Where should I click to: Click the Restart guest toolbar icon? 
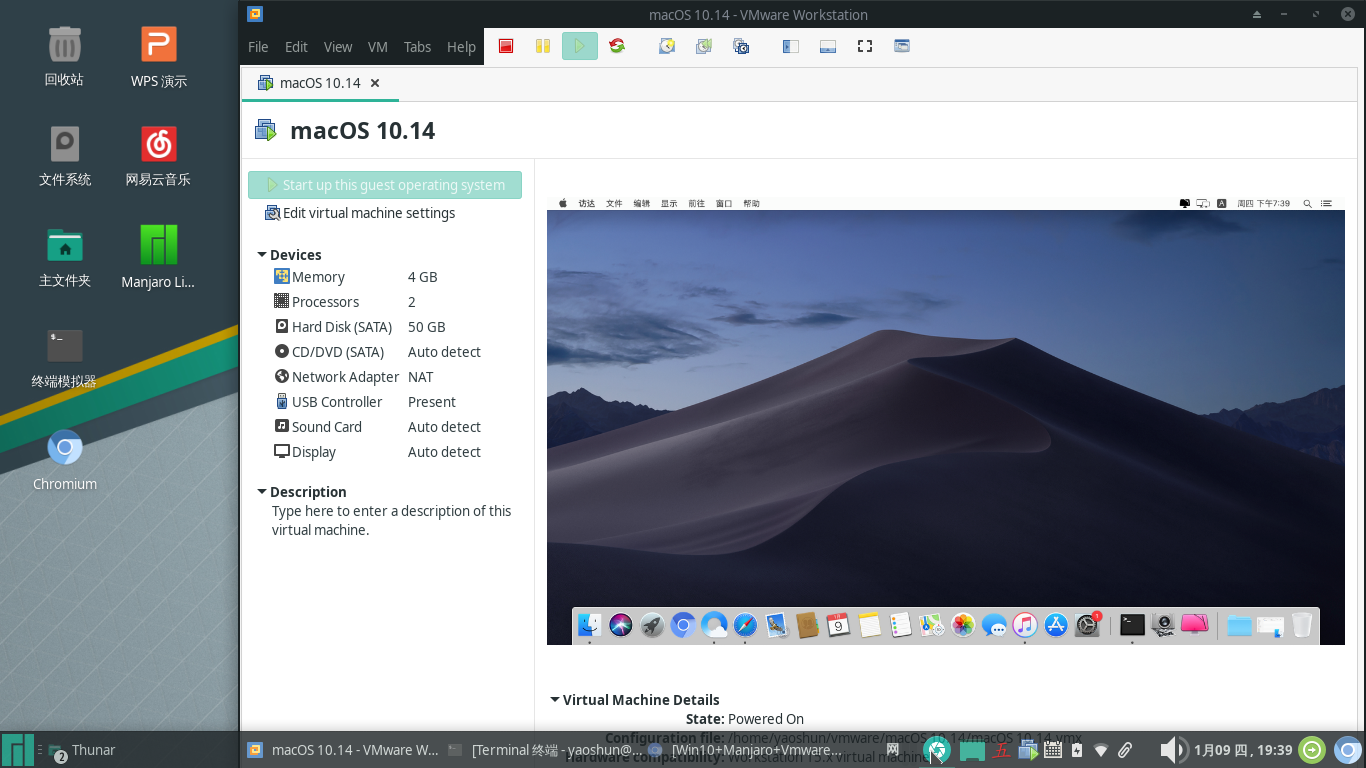[x=617, y=46]
